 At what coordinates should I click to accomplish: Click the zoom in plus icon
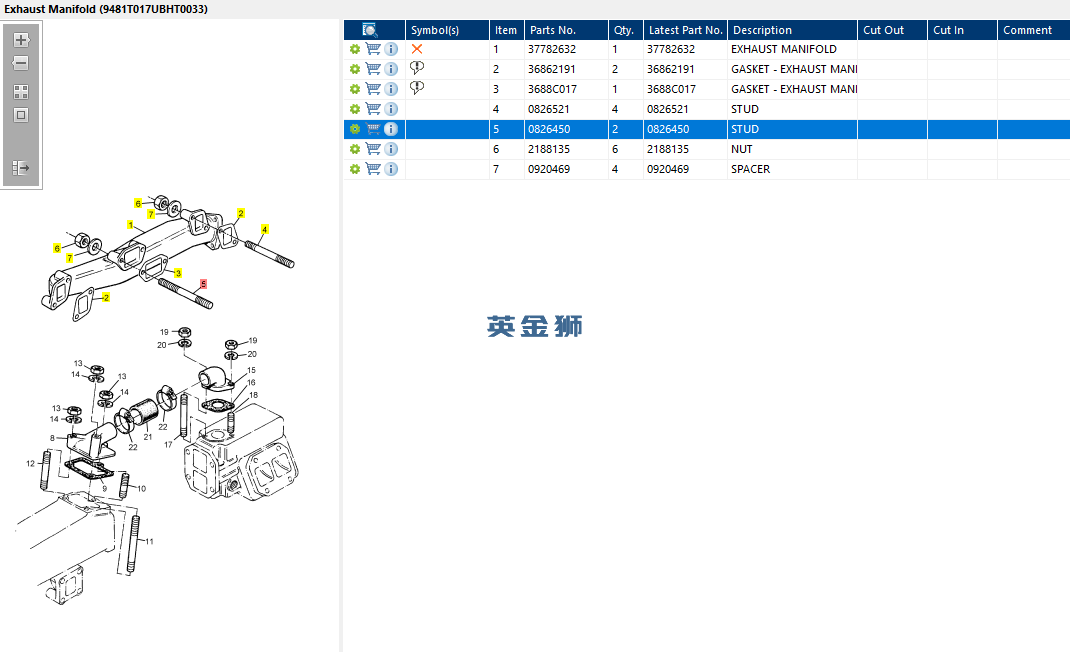pyautogui.click(x=21, y=40)
